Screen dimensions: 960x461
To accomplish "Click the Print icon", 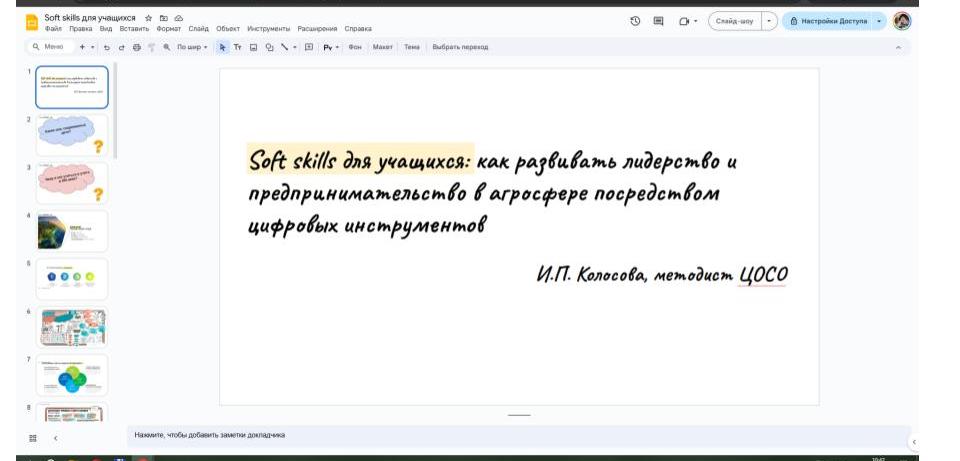I will 136,47.
